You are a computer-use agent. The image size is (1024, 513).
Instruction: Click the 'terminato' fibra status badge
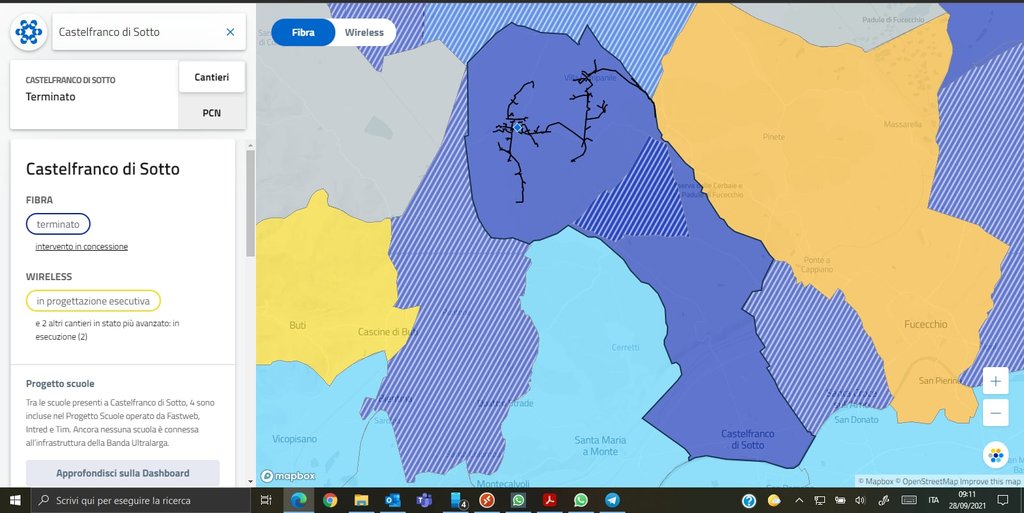coord(58,224)
